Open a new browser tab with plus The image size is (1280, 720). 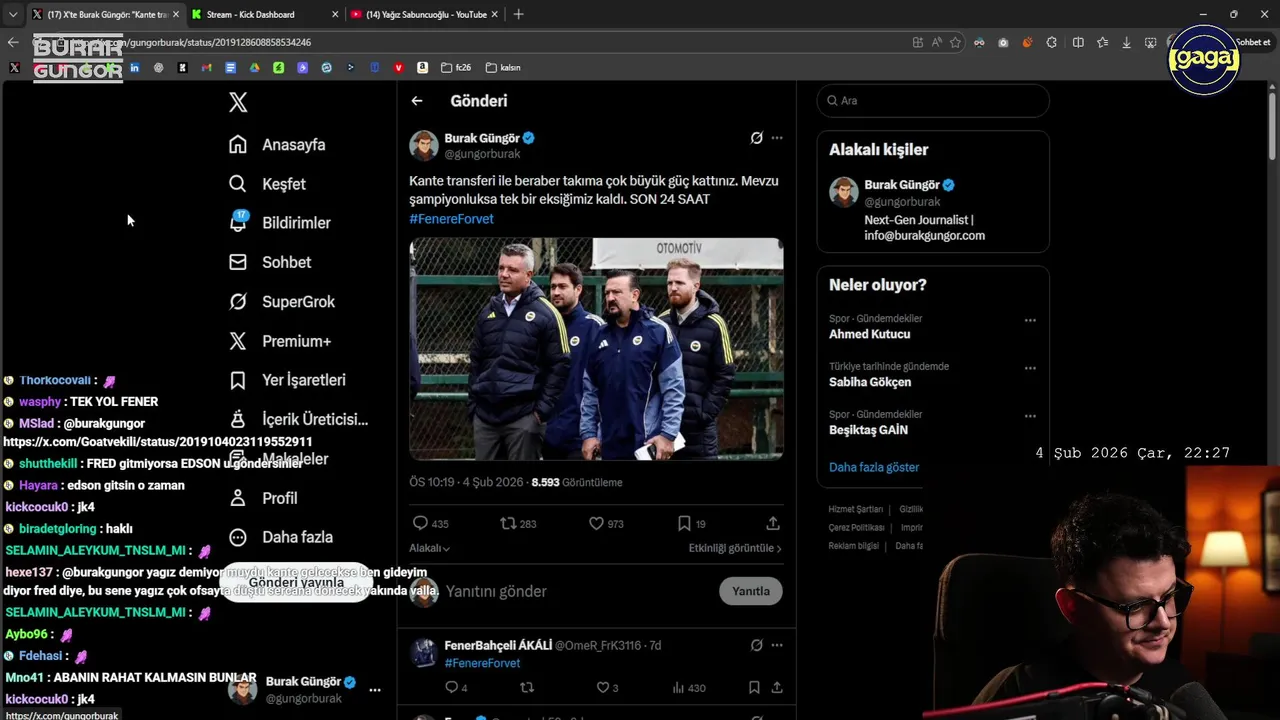pos(518,14)
